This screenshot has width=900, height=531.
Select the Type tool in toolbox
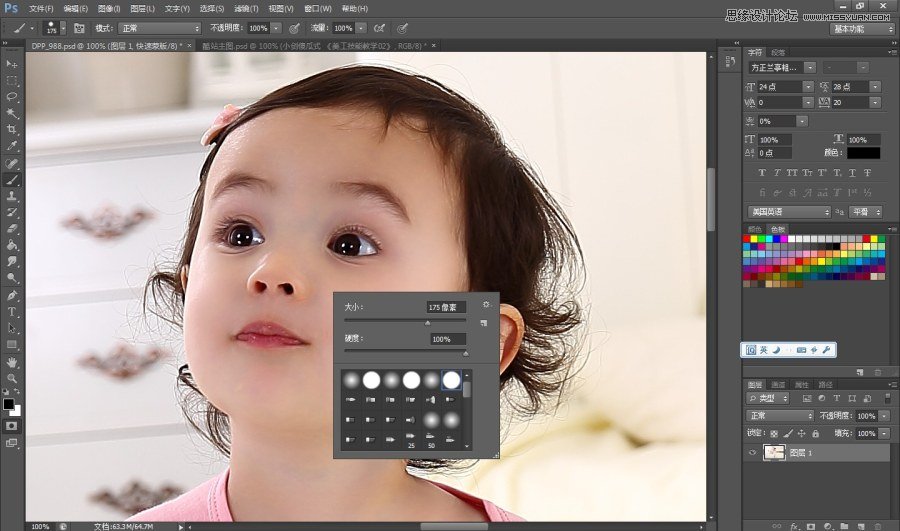click(x=11, y=312)
